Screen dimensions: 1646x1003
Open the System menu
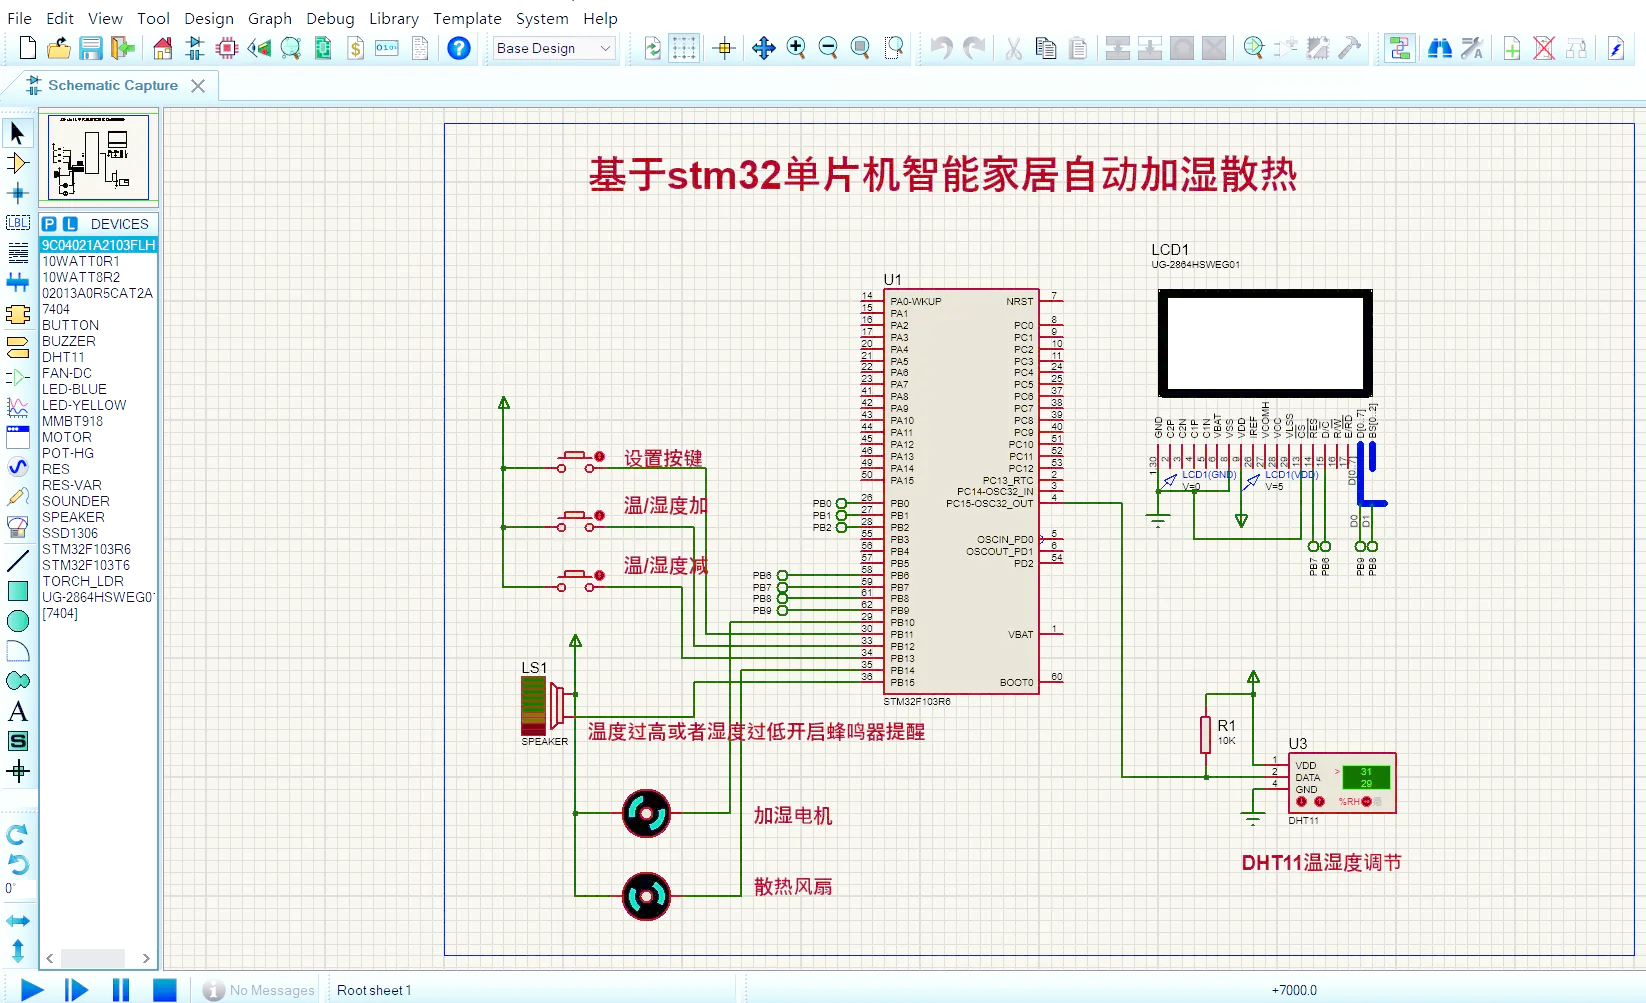[x=542, y=18]
